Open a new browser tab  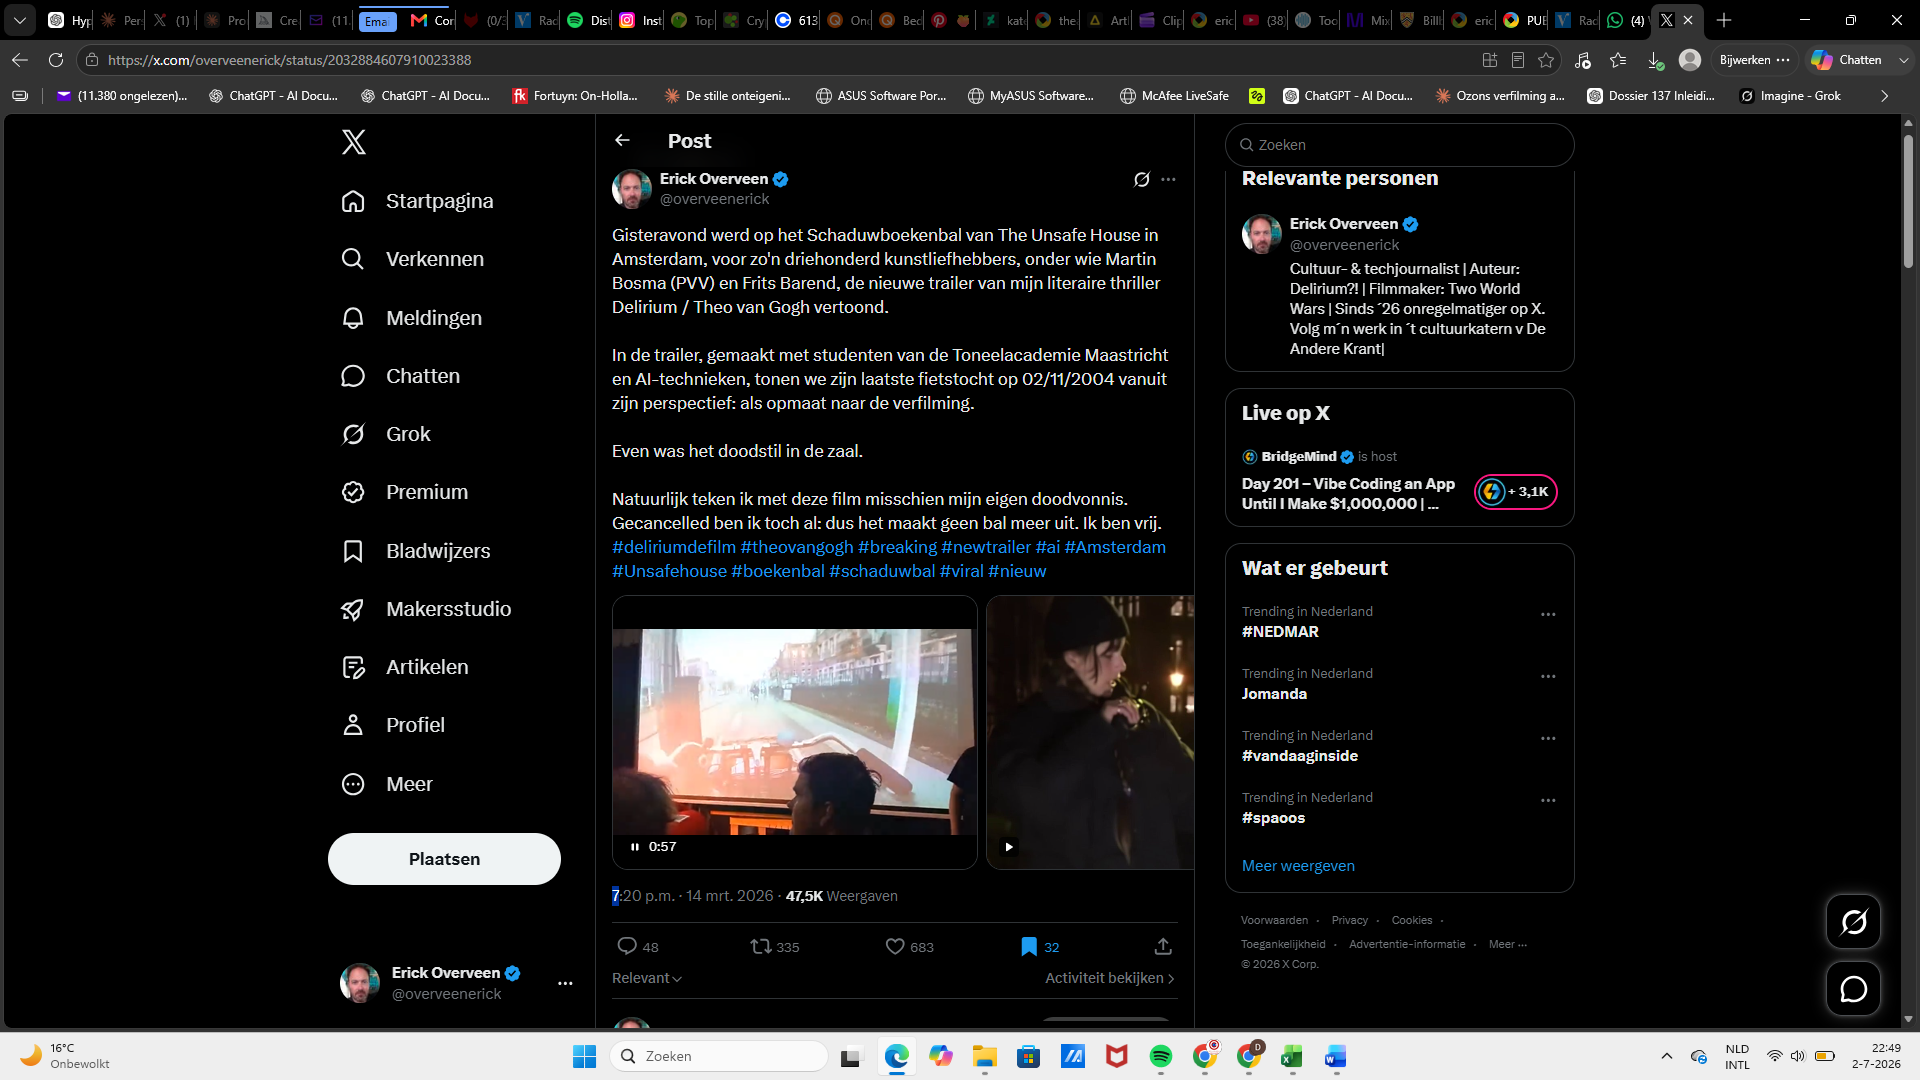(1724, 20)
